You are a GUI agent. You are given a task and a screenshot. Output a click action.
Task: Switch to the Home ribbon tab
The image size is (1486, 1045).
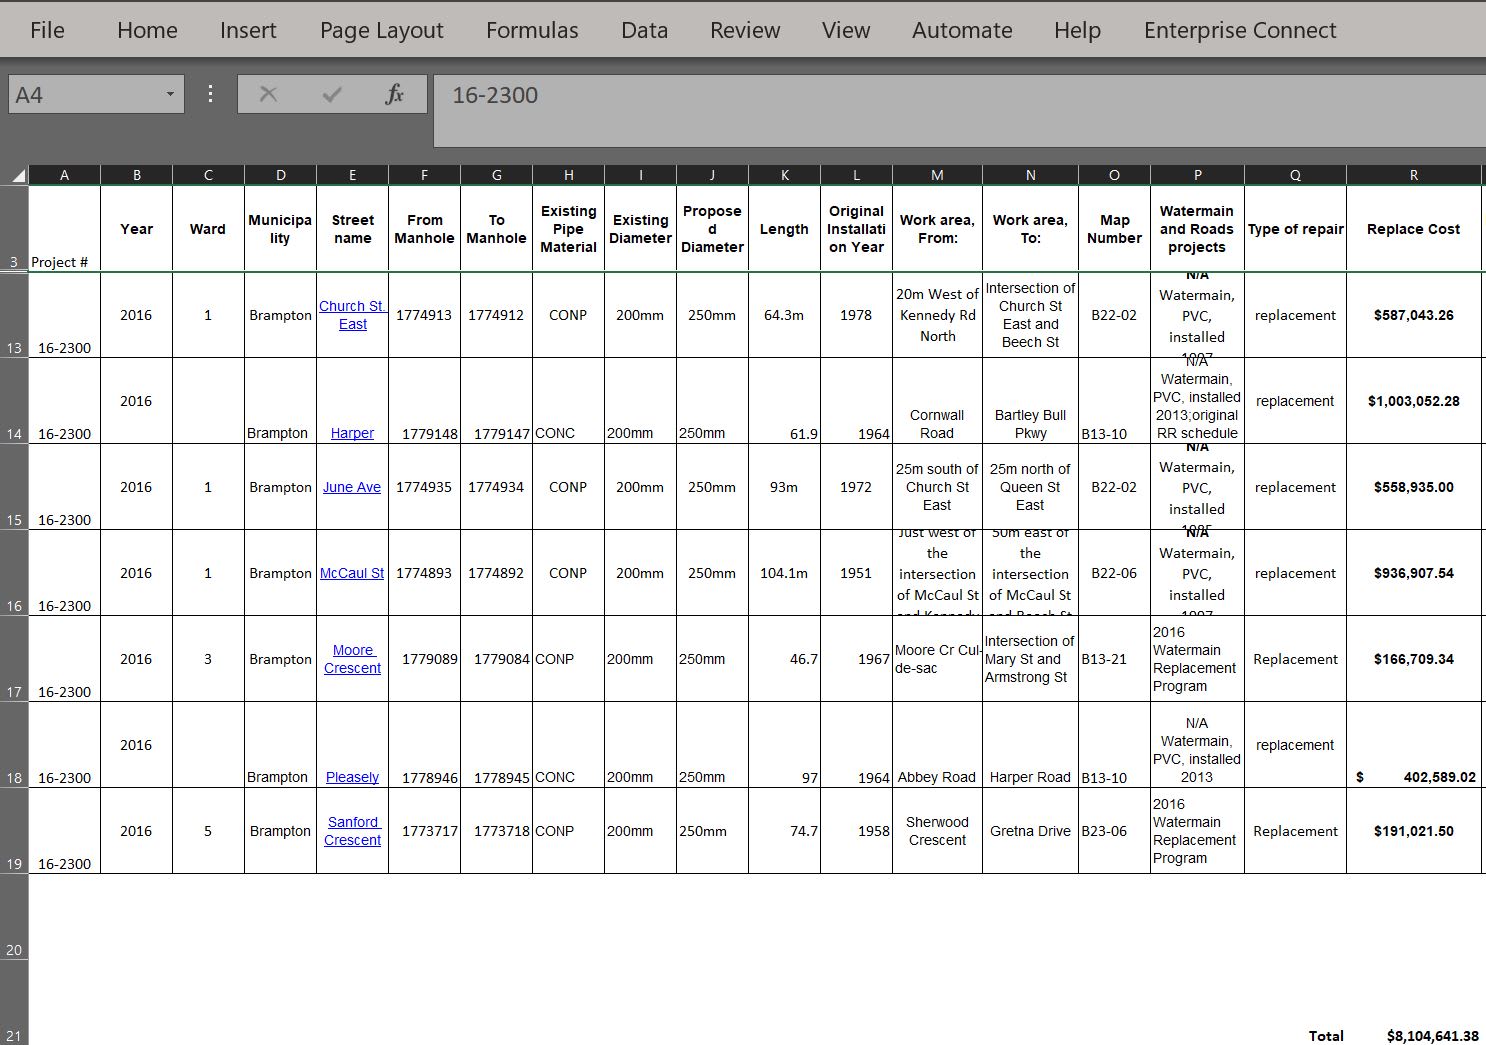(147, 30)
